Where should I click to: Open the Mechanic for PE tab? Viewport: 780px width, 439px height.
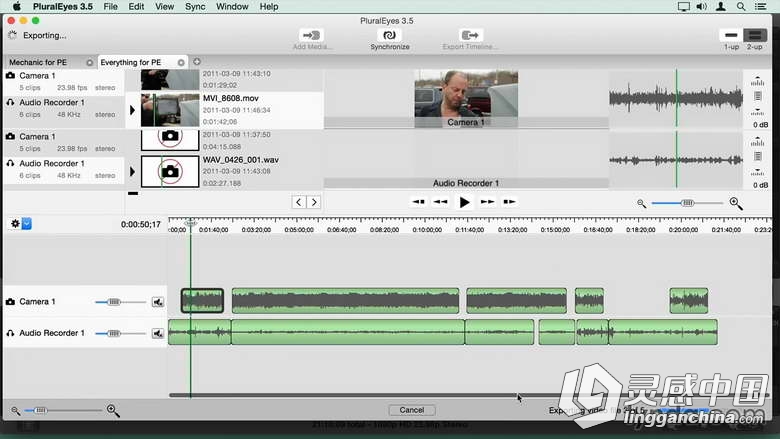coord(38,62)
